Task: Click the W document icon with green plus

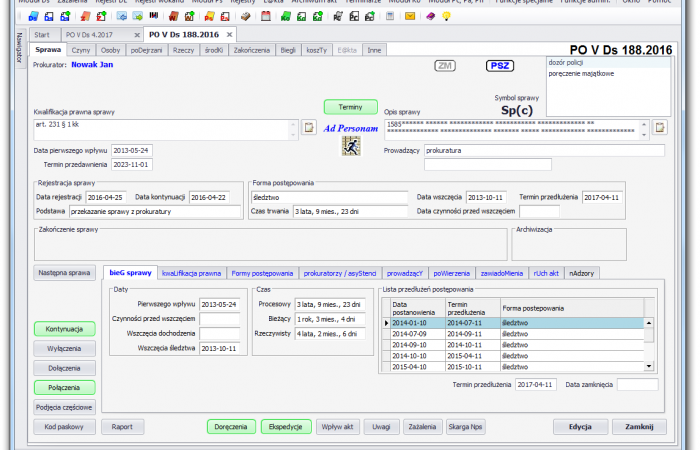Action: coord(190,17)
